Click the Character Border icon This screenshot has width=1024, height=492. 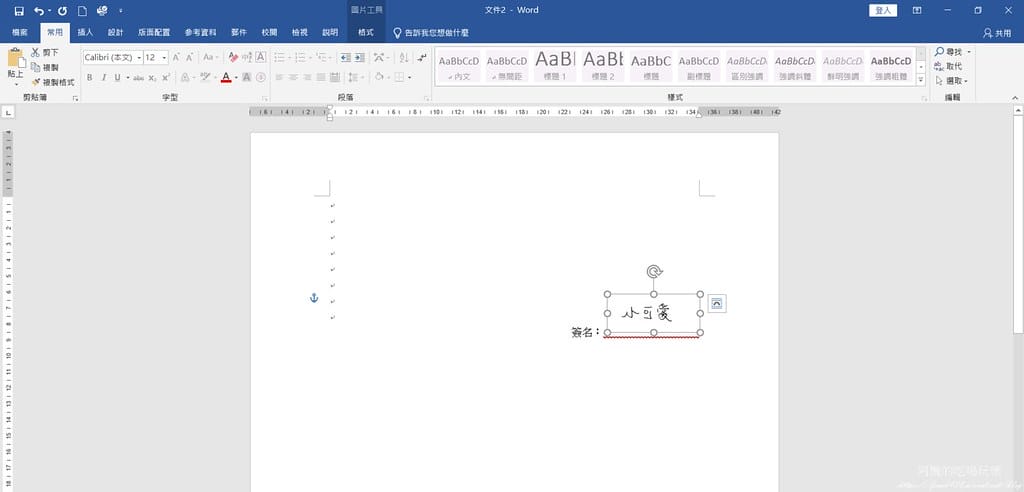(x=261, y=57)
